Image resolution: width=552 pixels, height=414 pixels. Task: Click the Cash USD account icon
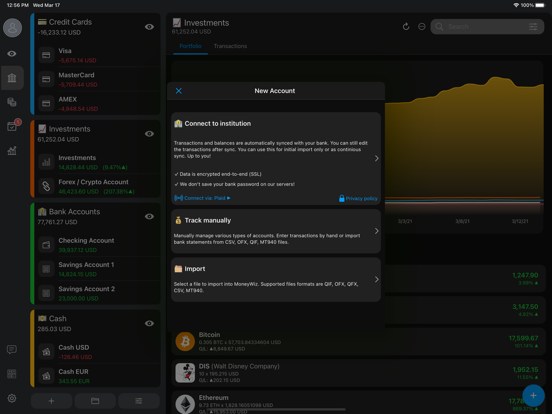coord(46,352)
